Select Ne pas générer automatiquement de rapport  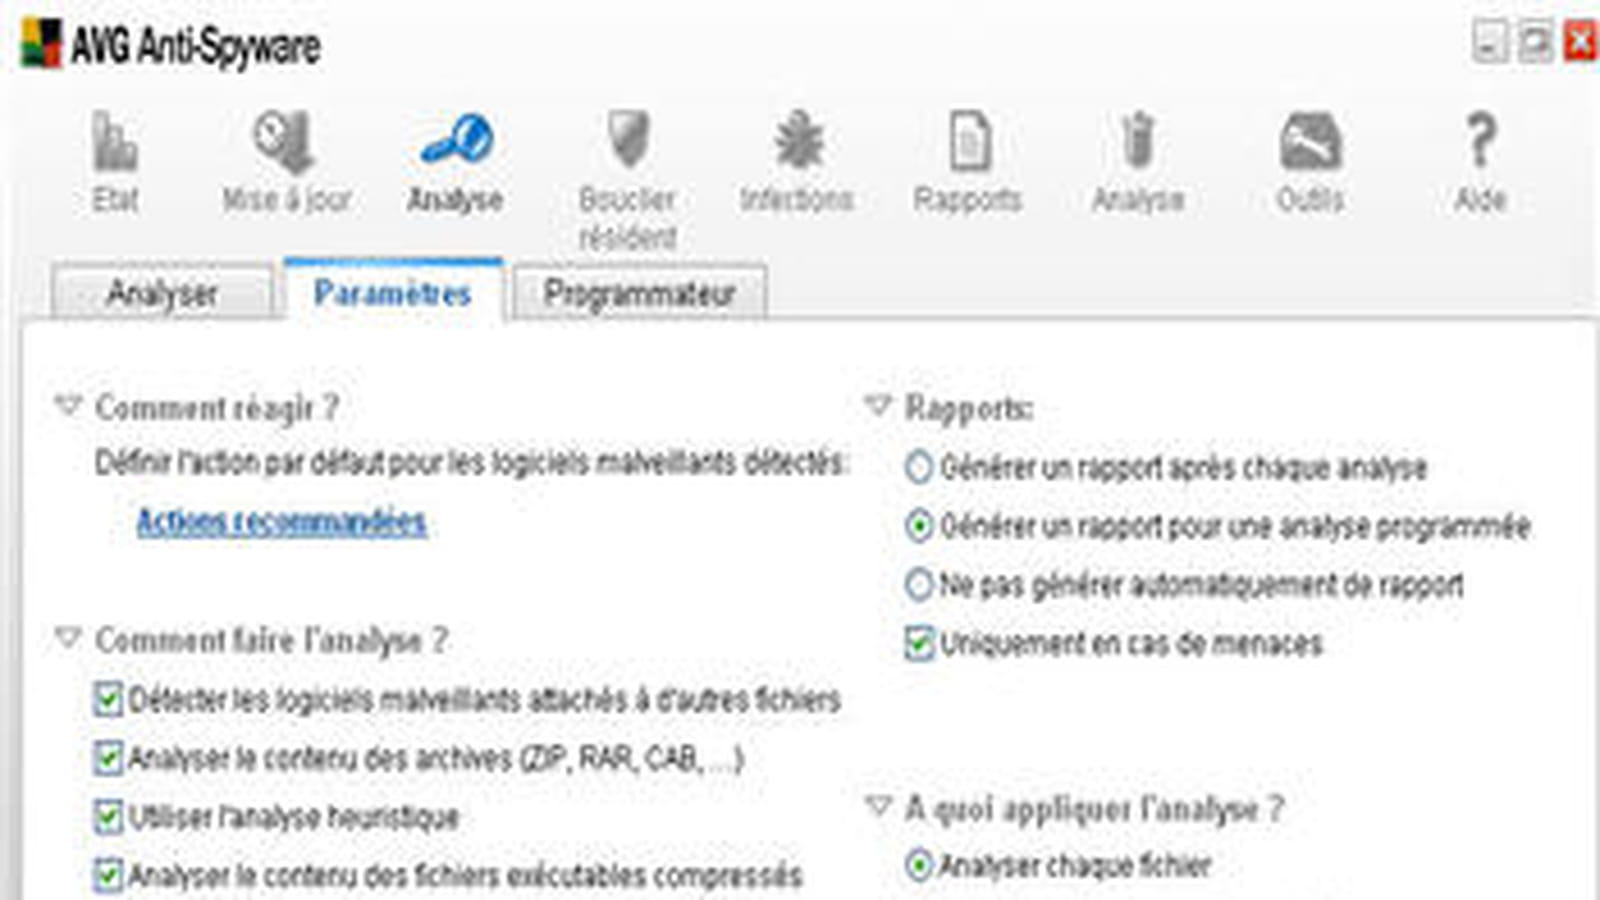coord(918,584)
